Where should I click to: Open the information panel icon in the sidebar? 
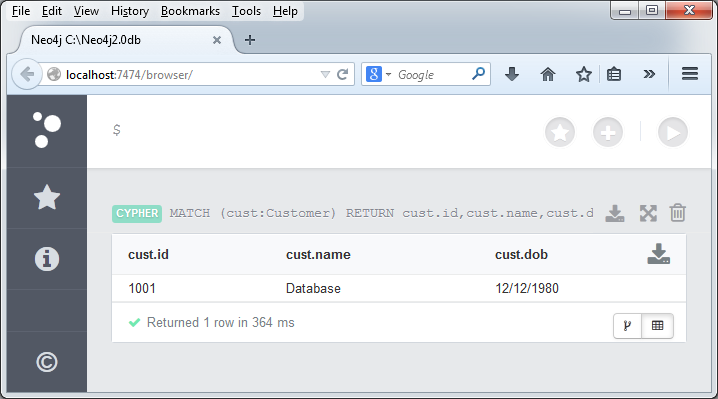[x=47, y=259]
